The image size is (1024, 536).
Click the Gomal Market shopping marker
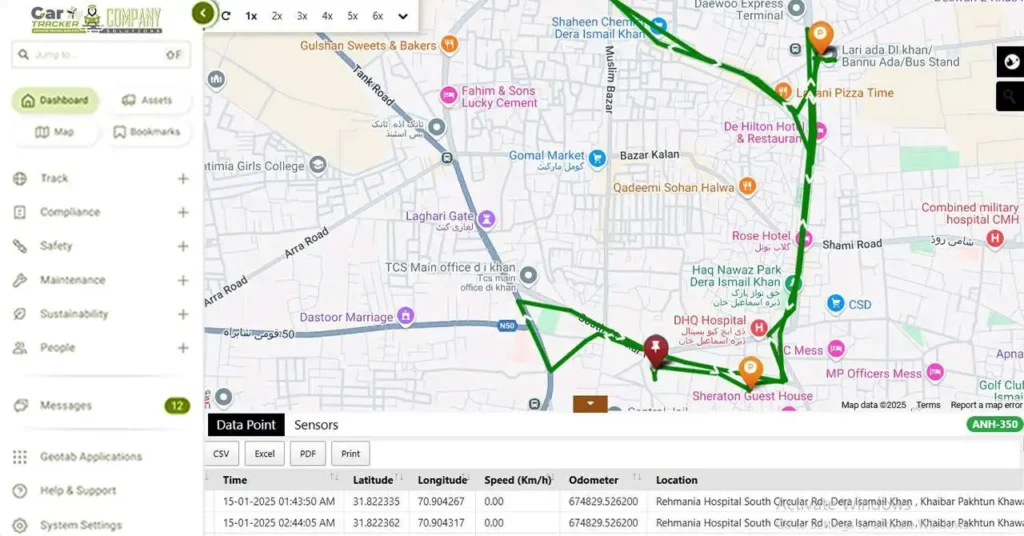pyautogui.click(x=597, y=159)
